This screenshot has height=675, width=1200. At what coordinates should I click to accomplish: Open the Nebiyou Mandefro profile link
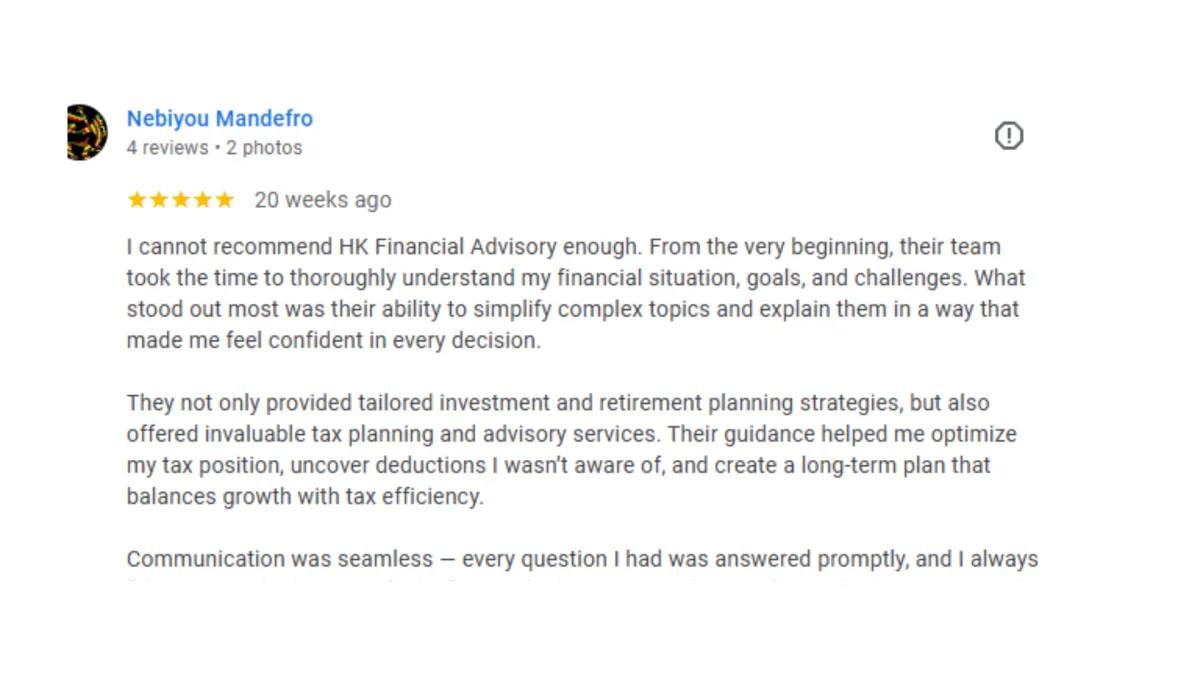pos(220,118)
